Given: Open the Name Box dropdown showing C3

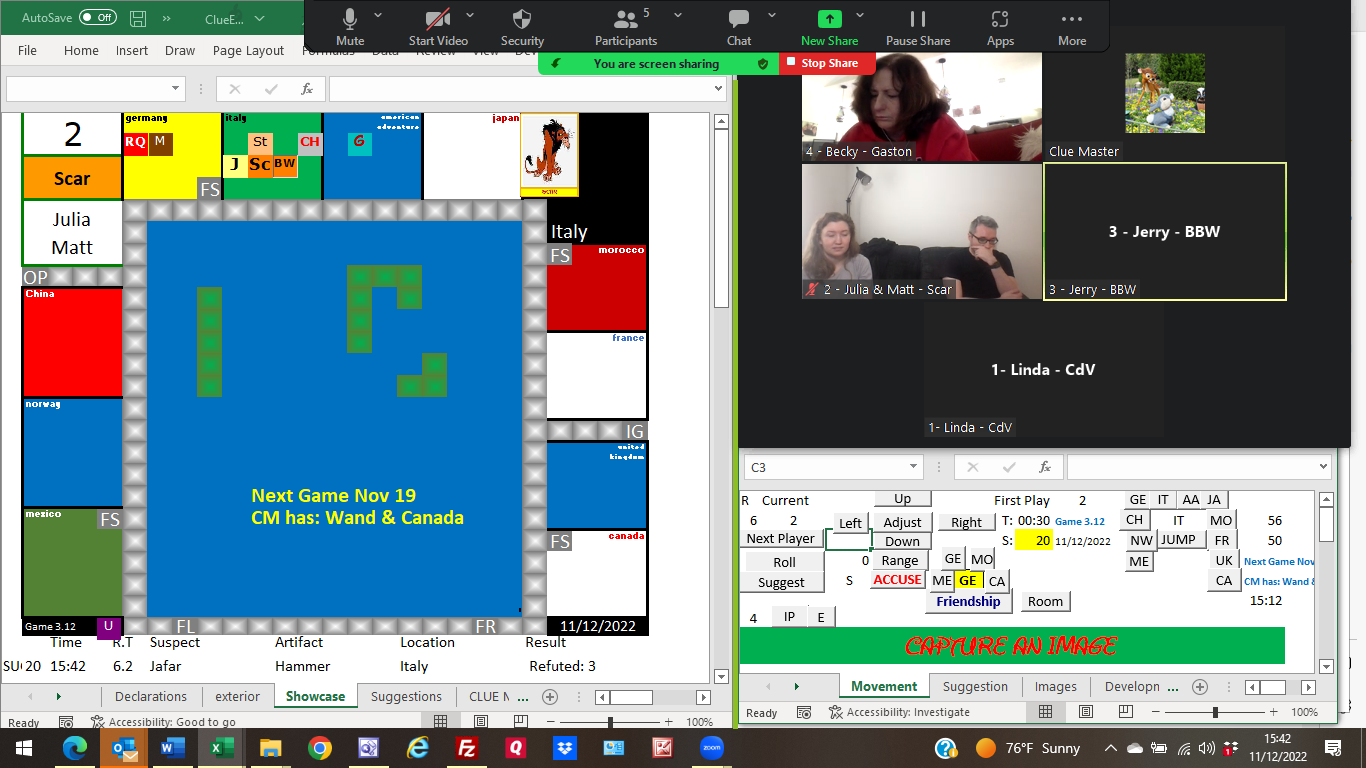Looking at the screenshot, I should click(x=914, y=467).
